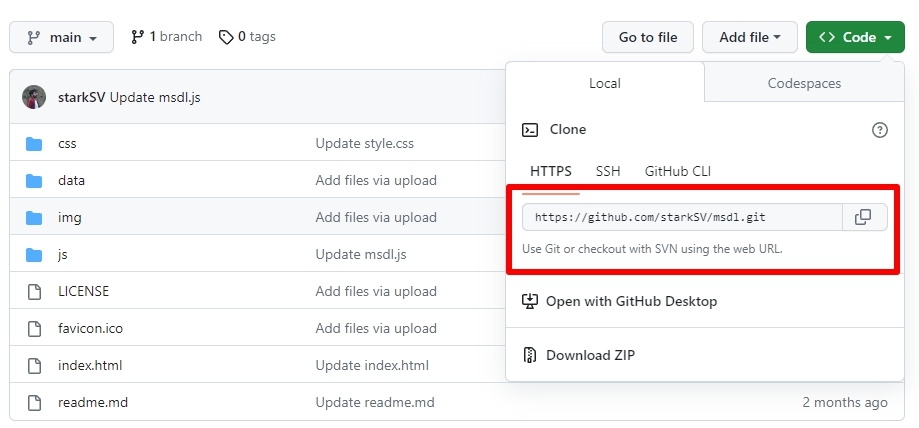Image resolution: width=919 pixels, height=428 pixels.
Task: Click the git branch icon in main button
Action: point(34,38)
